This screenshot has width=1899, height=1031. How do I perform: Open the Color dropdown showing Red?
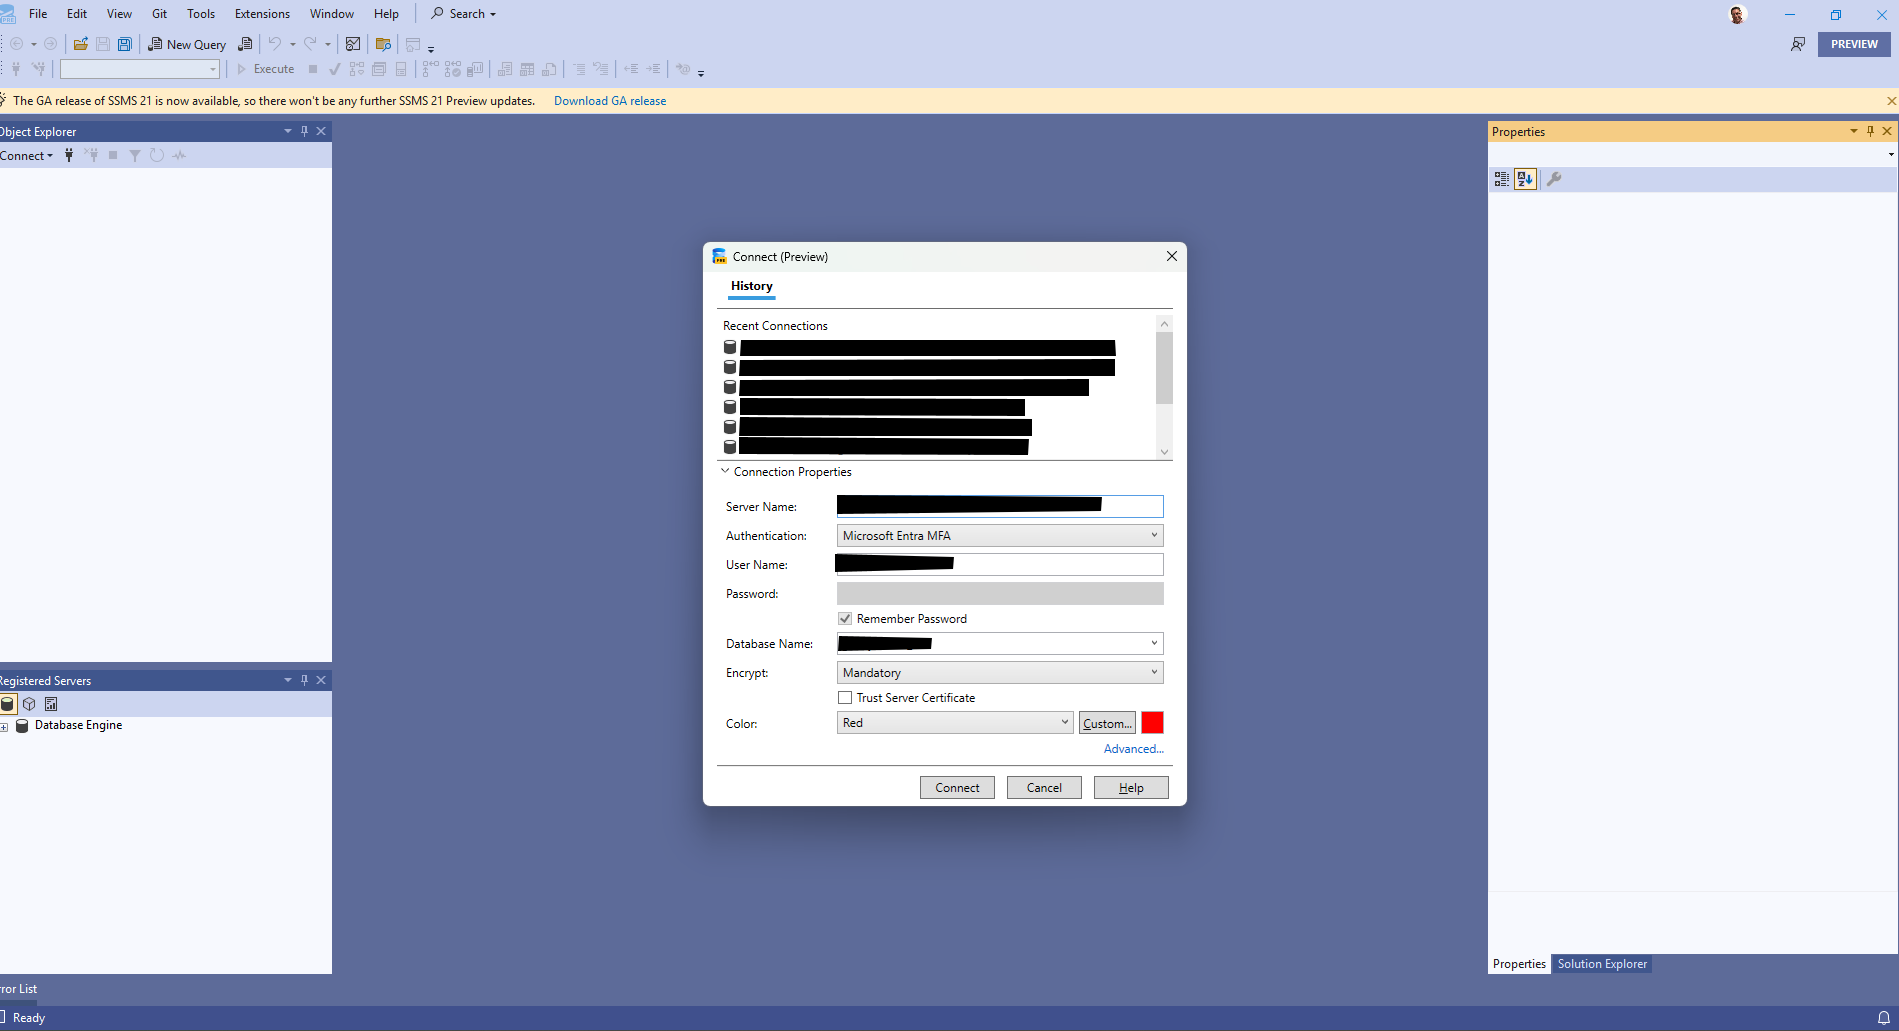tap(955, 723)
